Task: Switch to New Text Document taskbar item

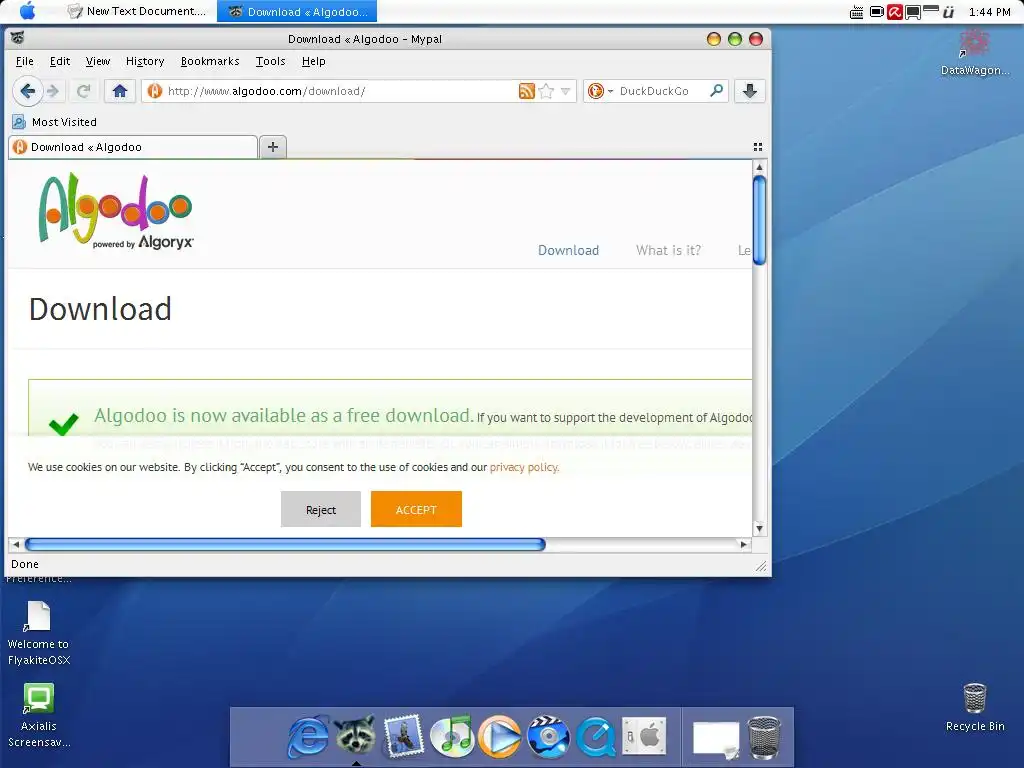Action: (x=137, y=11)
